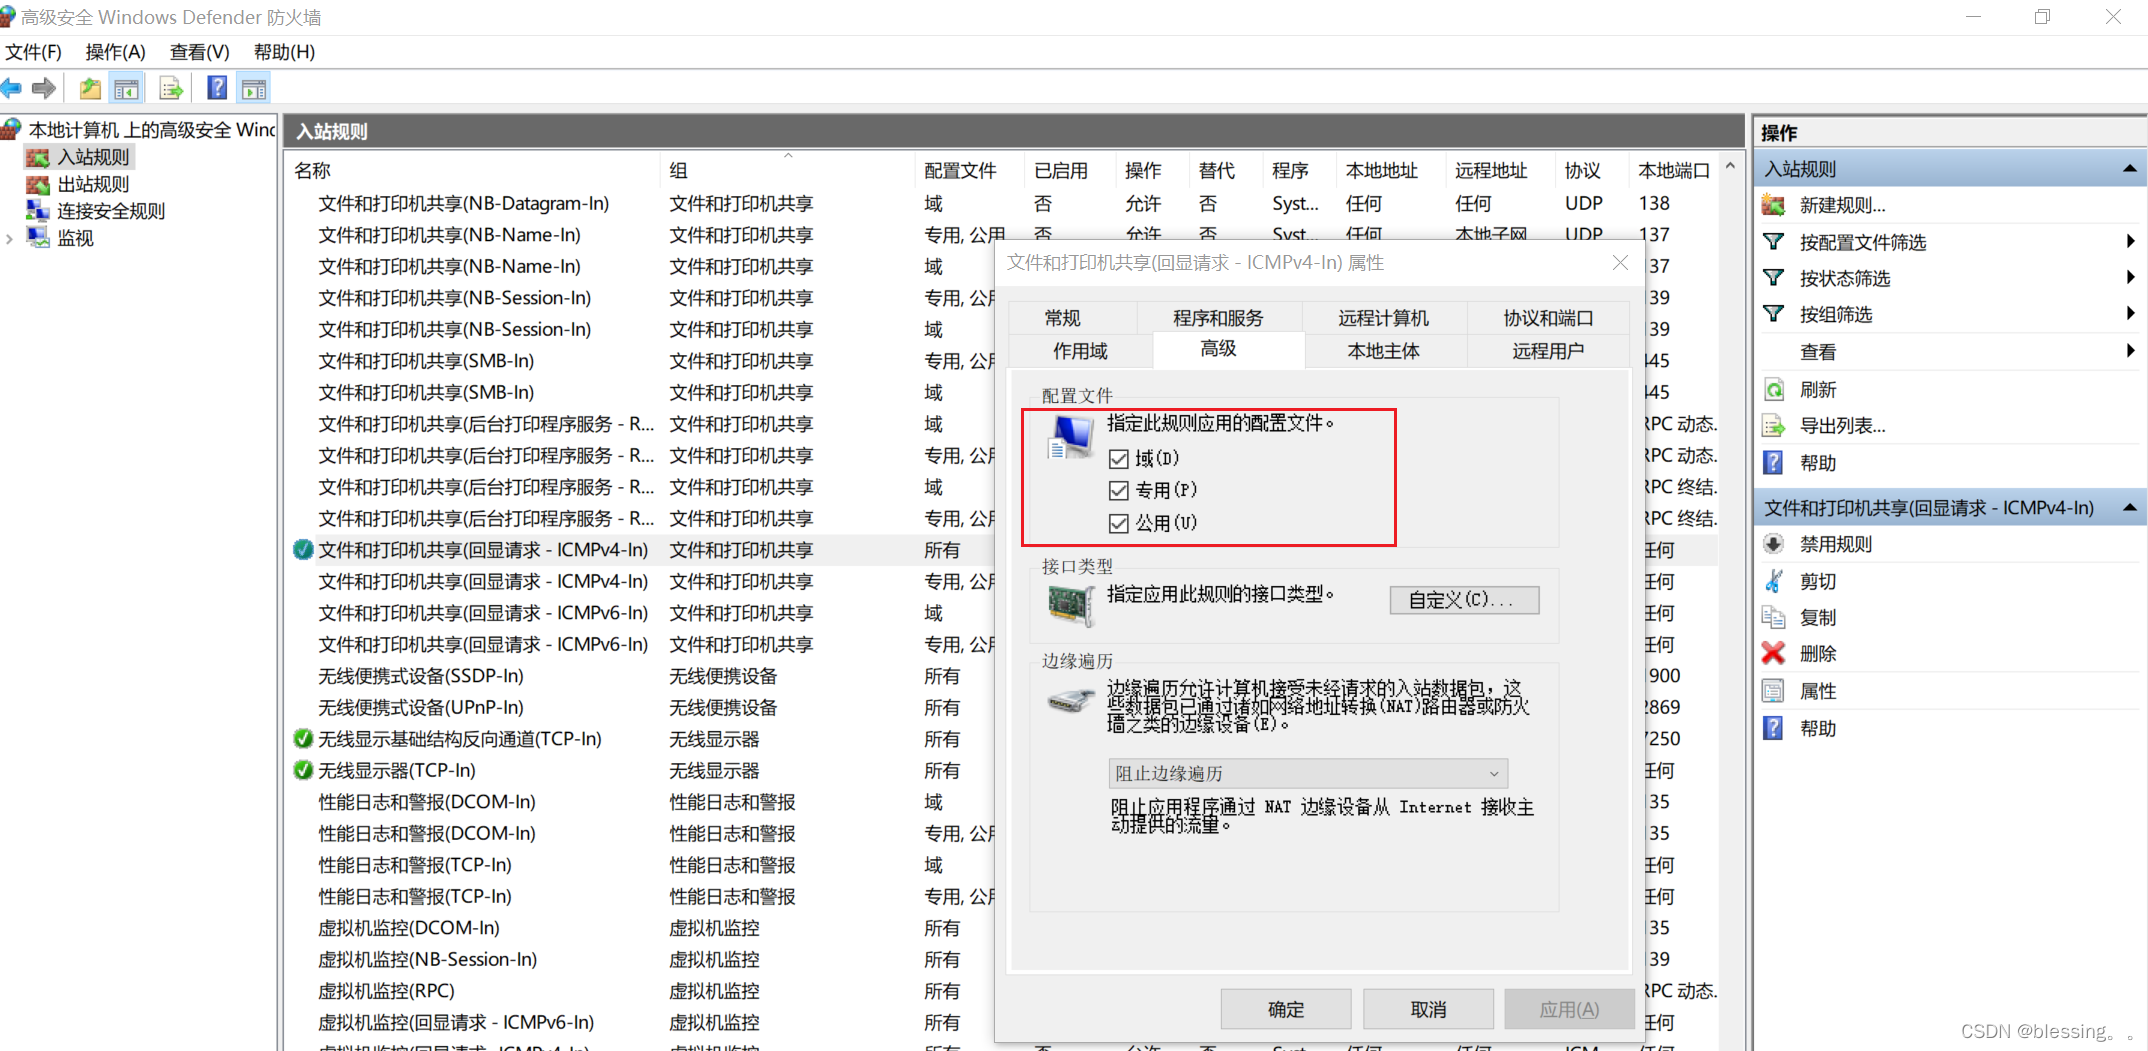Open the 文件(F) menu
The height and width of the screenshot is (1051, 2148).
33,51
